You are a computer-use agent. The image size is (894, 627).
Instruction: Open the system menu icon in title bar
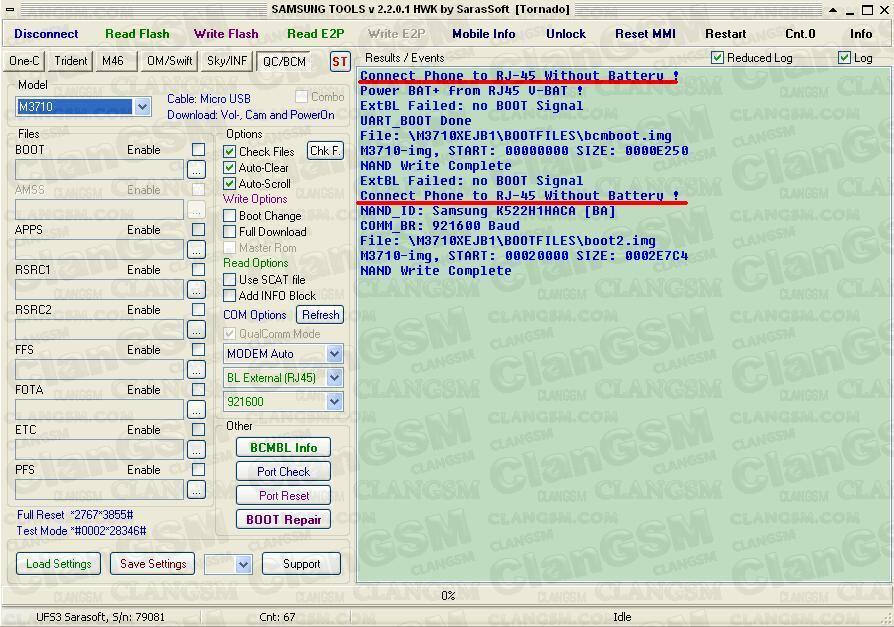pos(10,10)
